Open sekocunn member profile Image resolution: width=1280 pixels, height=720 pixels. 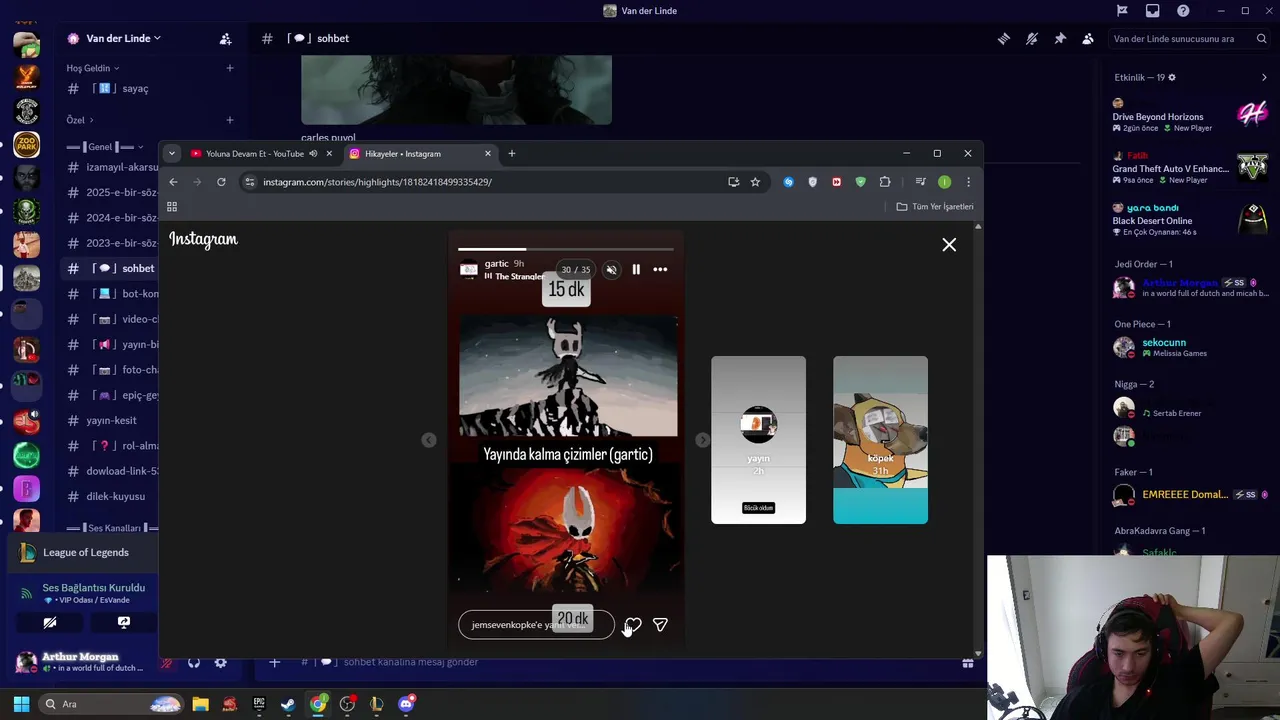click(x=1190, y=347)
